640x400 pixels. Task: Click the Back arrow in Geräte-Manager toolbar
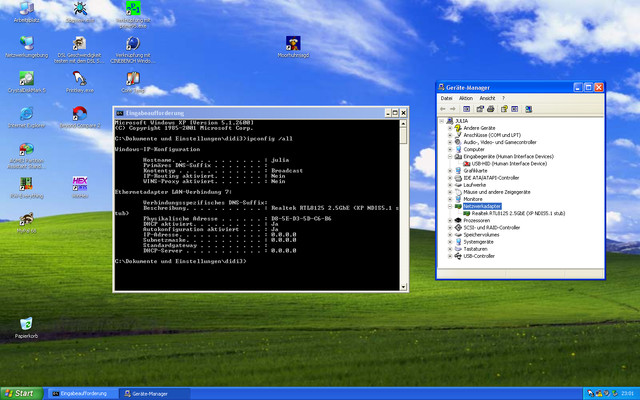click(443, 109)
